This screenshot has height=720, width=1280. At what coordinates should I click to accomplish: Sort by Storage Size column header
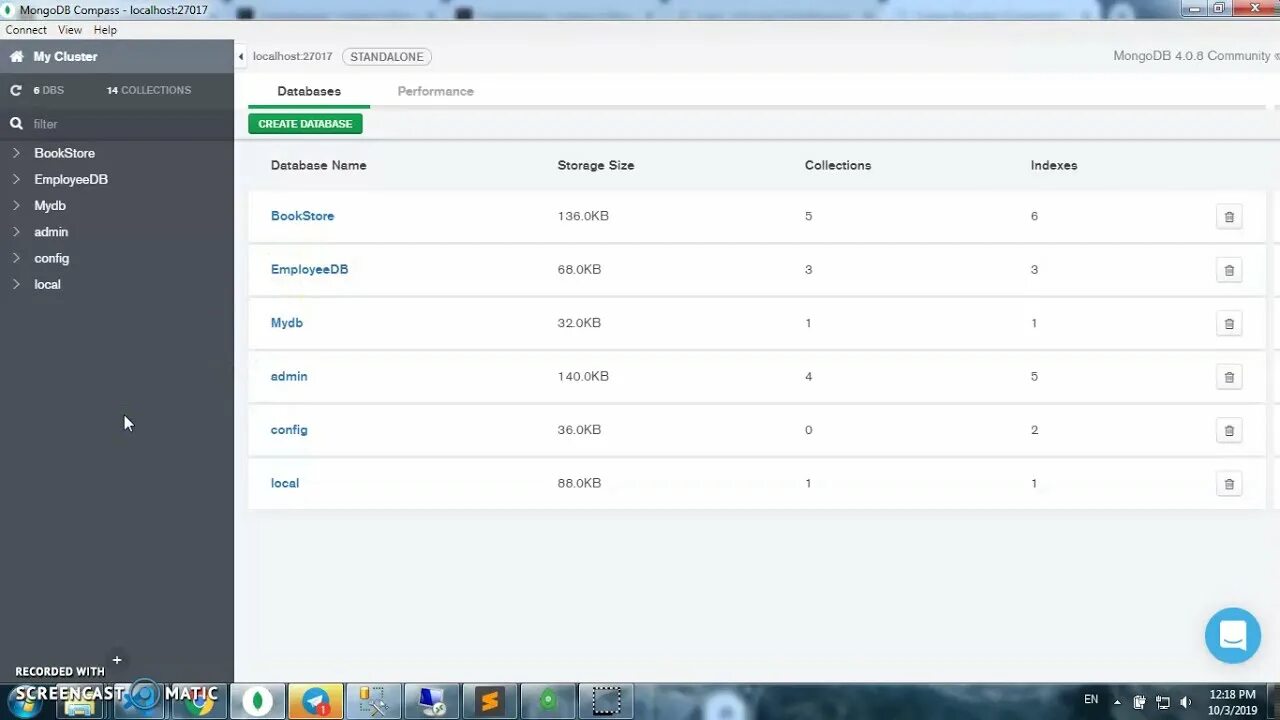[596, 165]
